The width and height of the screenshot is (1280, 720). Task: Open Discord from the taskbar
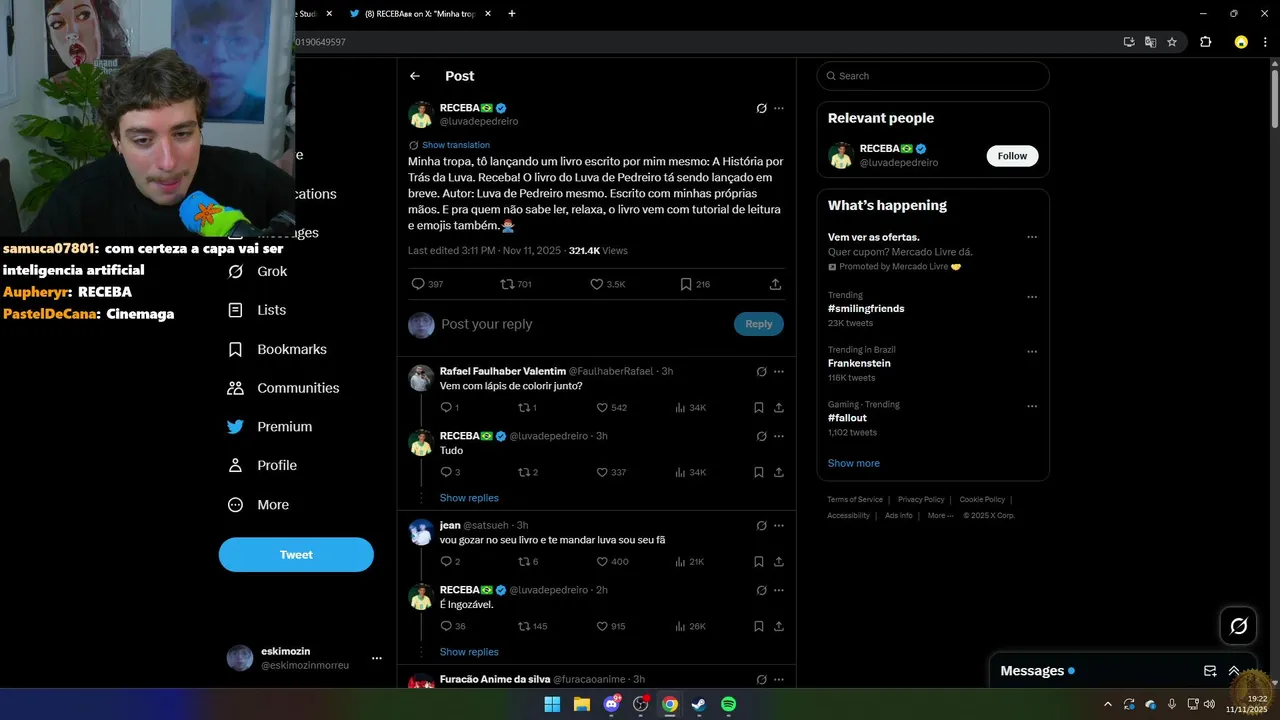pyautogui.click(x=611, y=704)
